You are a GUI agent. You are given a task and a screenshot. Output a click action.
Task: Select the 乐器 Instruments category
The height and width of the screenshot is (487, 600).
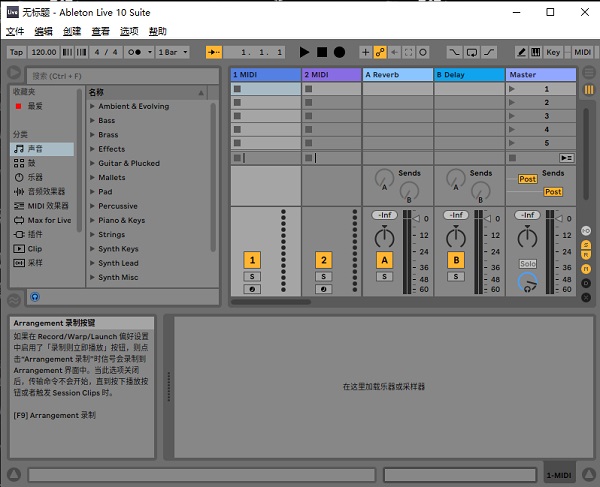coord(42,178)
